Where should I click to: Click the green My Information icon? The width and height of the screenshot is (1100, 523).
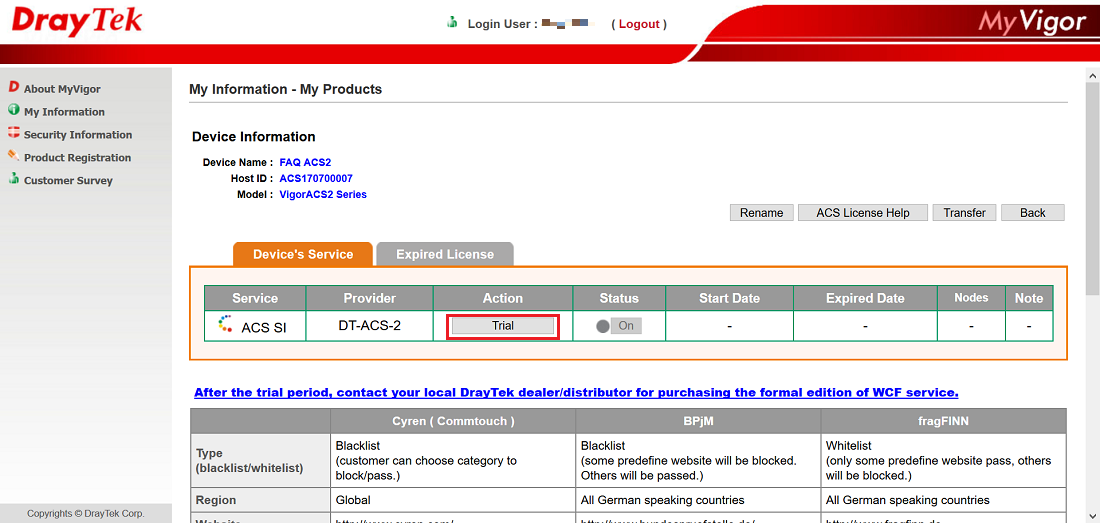13,111
